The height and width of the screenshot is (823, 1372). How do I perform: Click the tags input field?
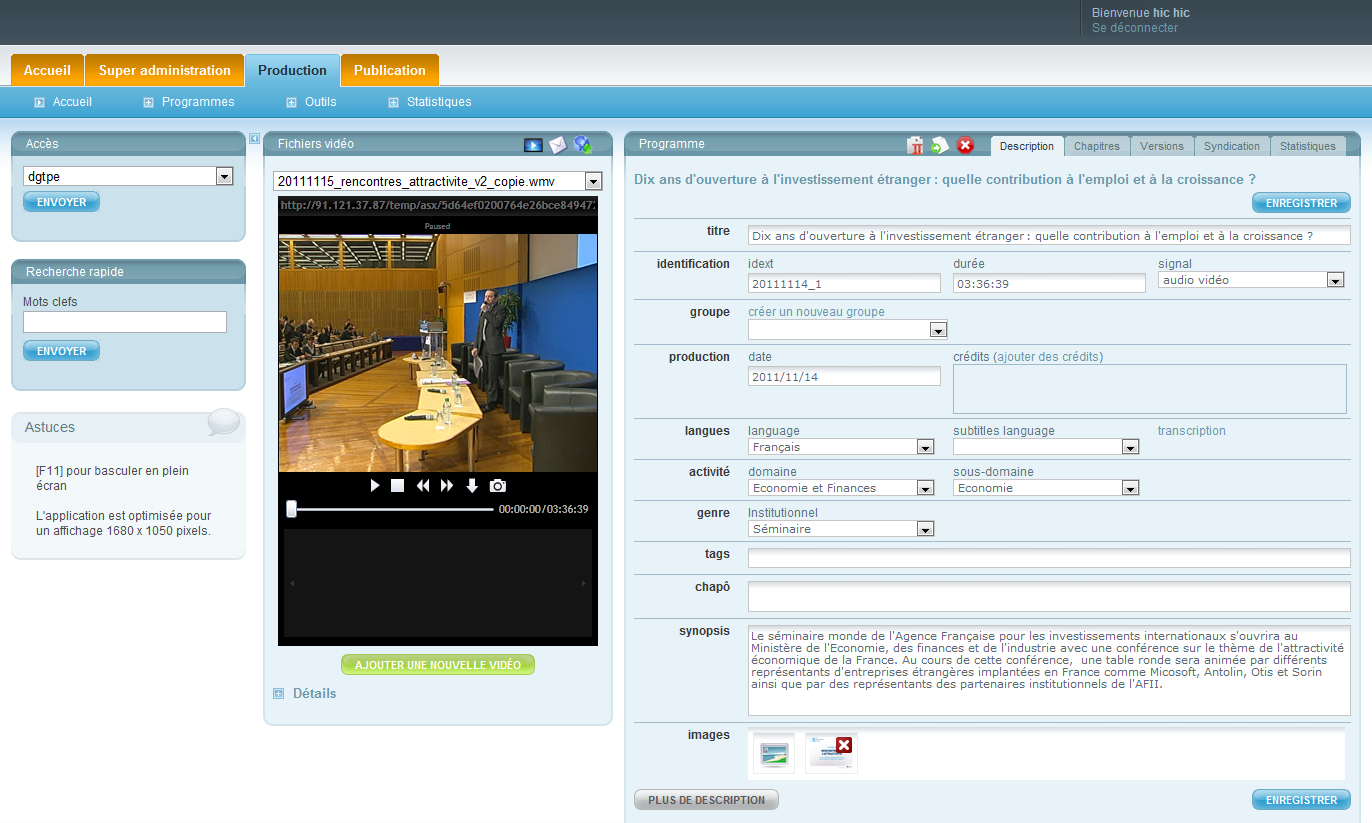[1049, 558]
